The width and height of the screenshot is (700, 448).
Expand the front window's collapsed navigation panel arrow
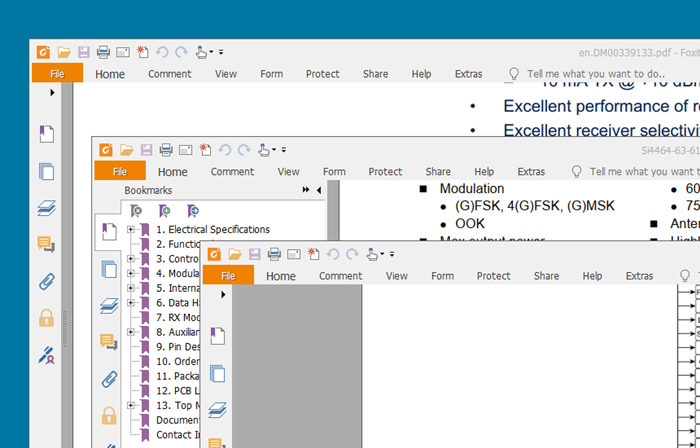click(223, 294)
